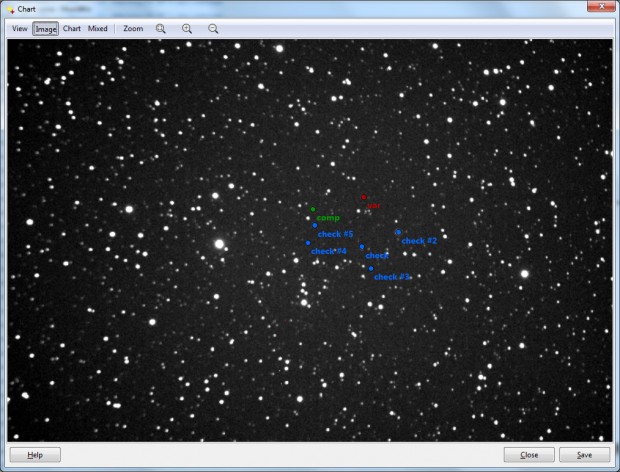Click the Close button at bottom
Image resolution: width=620 pixels, height=472 pixels.
click(529, 455)
